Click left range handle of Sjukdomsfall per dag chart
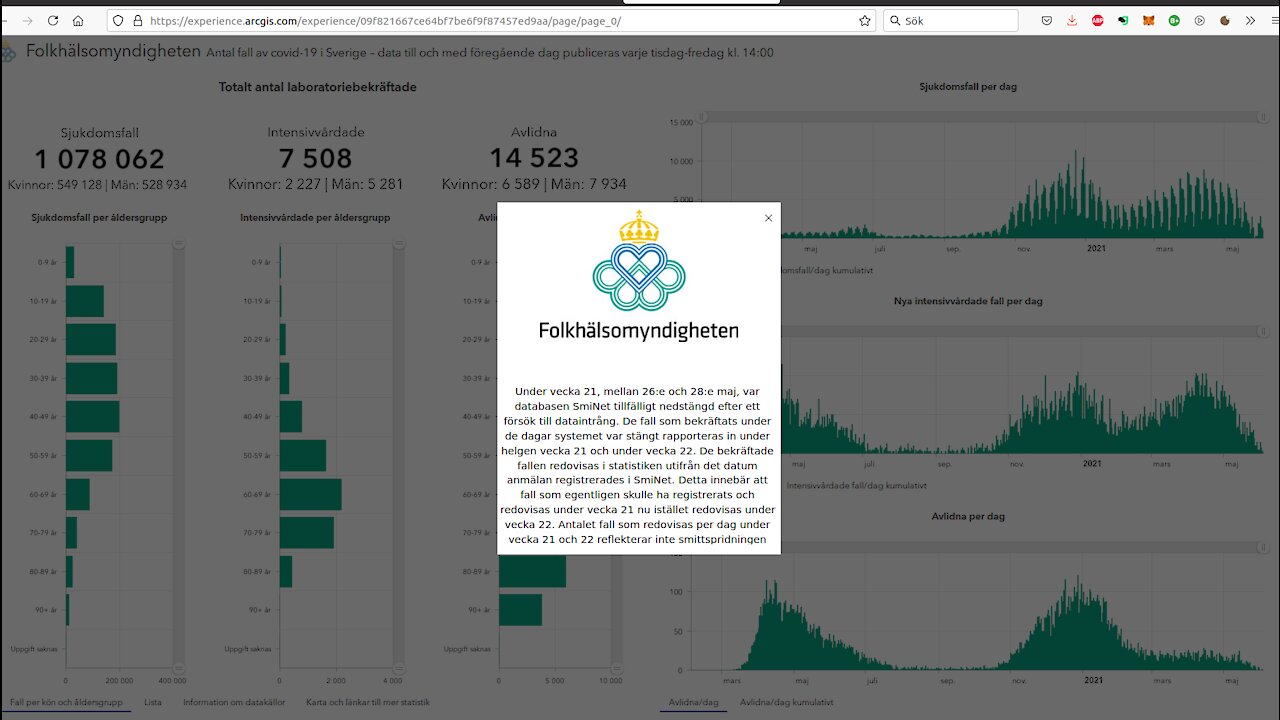Viewport: 1280px width, 720px height. click(x=702, y=117)
